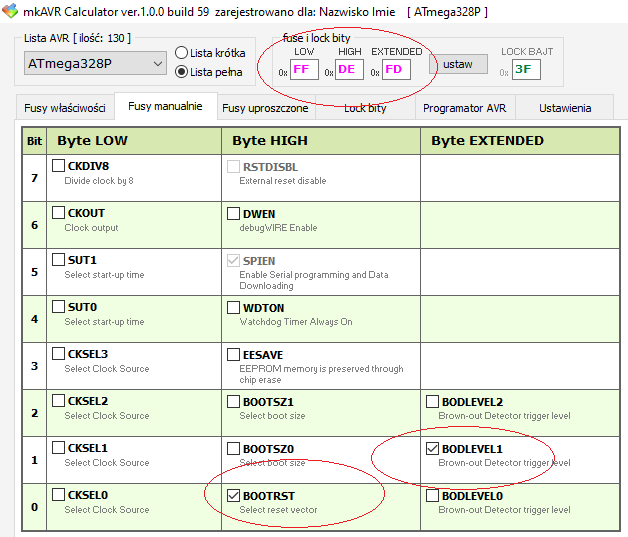The height and width of the screenshot is (537, 628).
Task: Click the ustaw button
Action: point(458,64)
